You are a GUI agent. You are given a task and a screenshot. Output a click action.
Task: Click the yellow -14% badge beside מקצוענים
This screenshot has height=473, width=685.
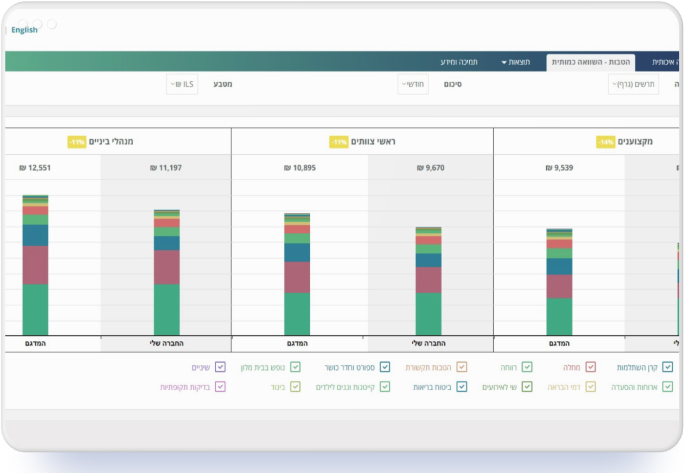coord(605,142)
